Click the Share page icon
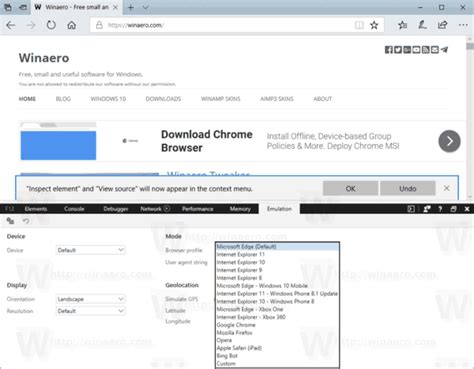This screenshot has height=369, width=474. click(x=442, y=25)
